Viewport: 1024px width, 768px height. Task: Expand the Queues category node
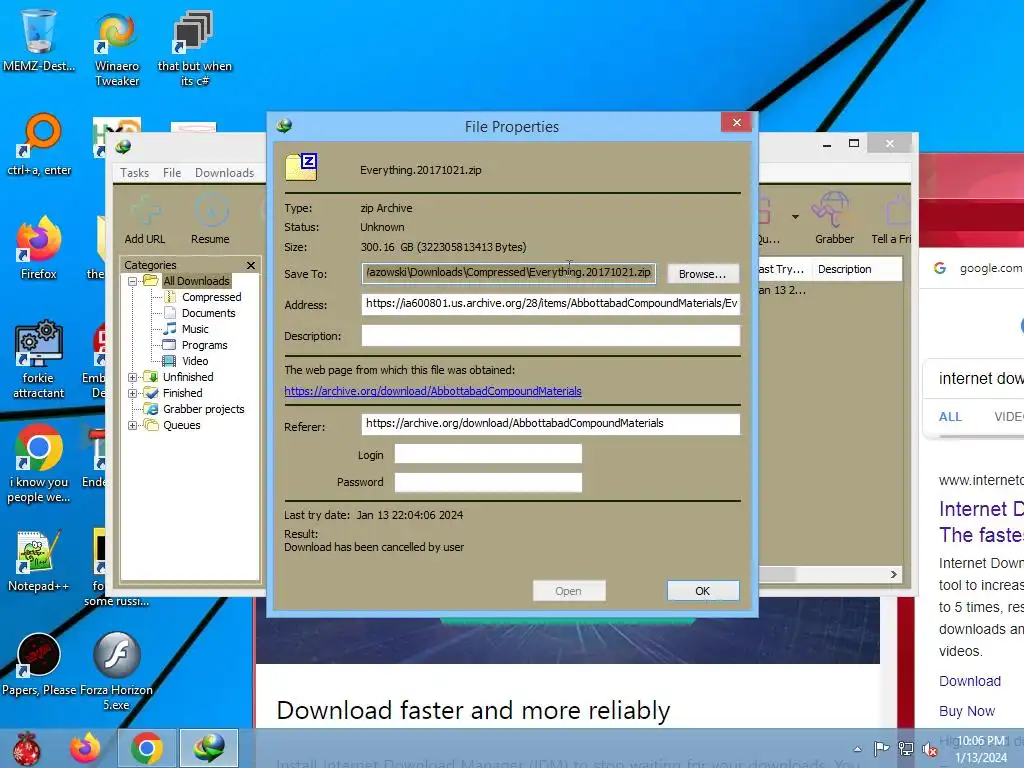133,425
